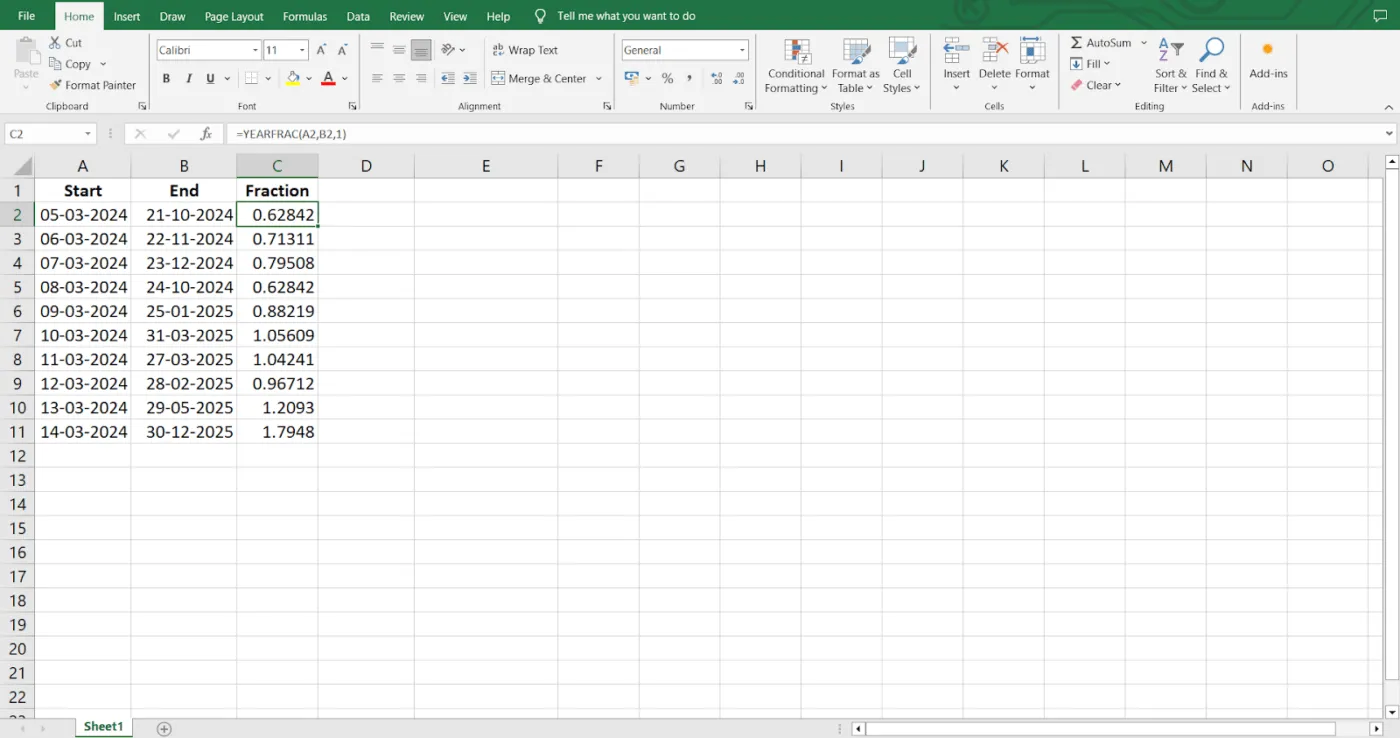Click the Insert Function fx icon
The image size is (1400, 738).
coord(206,134)
